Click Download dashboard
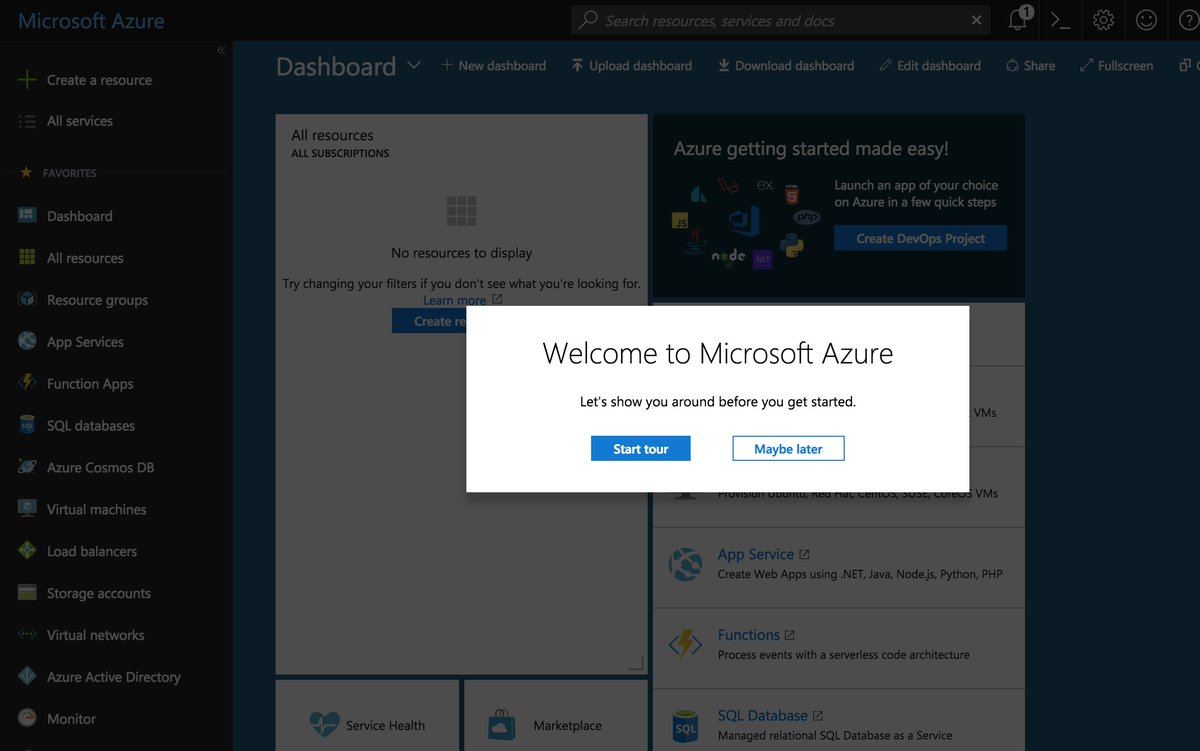 pos(786,66)
